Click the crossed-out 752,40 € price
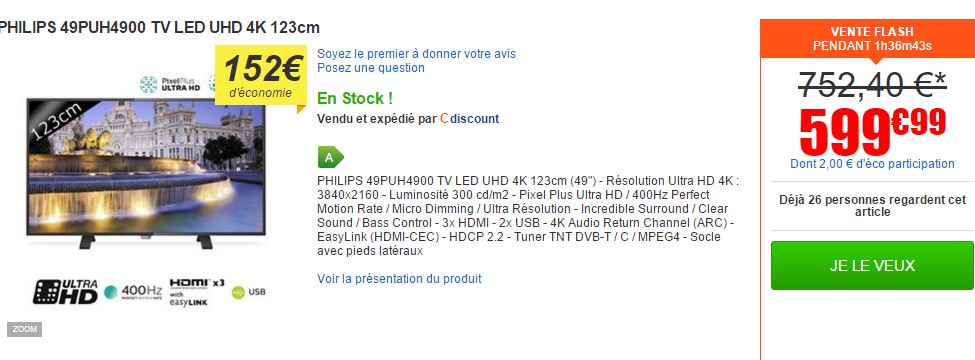The width and height of the screenshot is (975, 360). point(872,84)
